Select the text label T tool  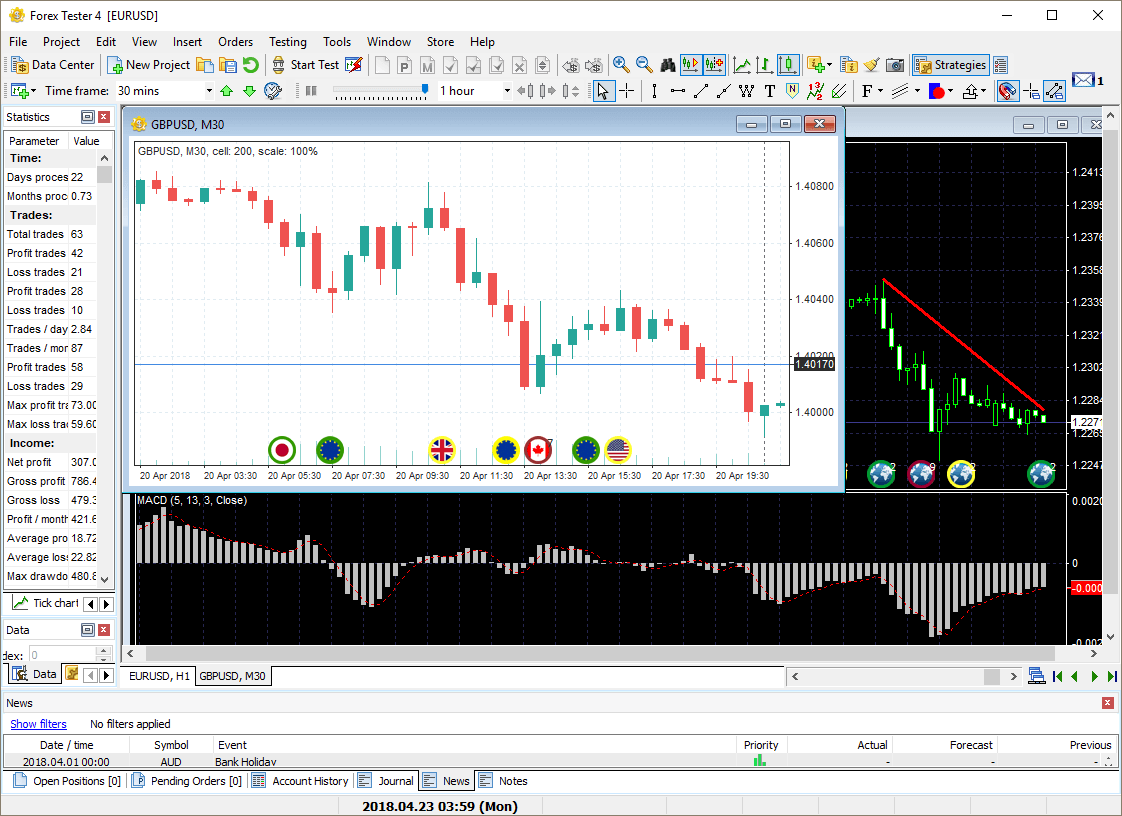tap(769, 91)
